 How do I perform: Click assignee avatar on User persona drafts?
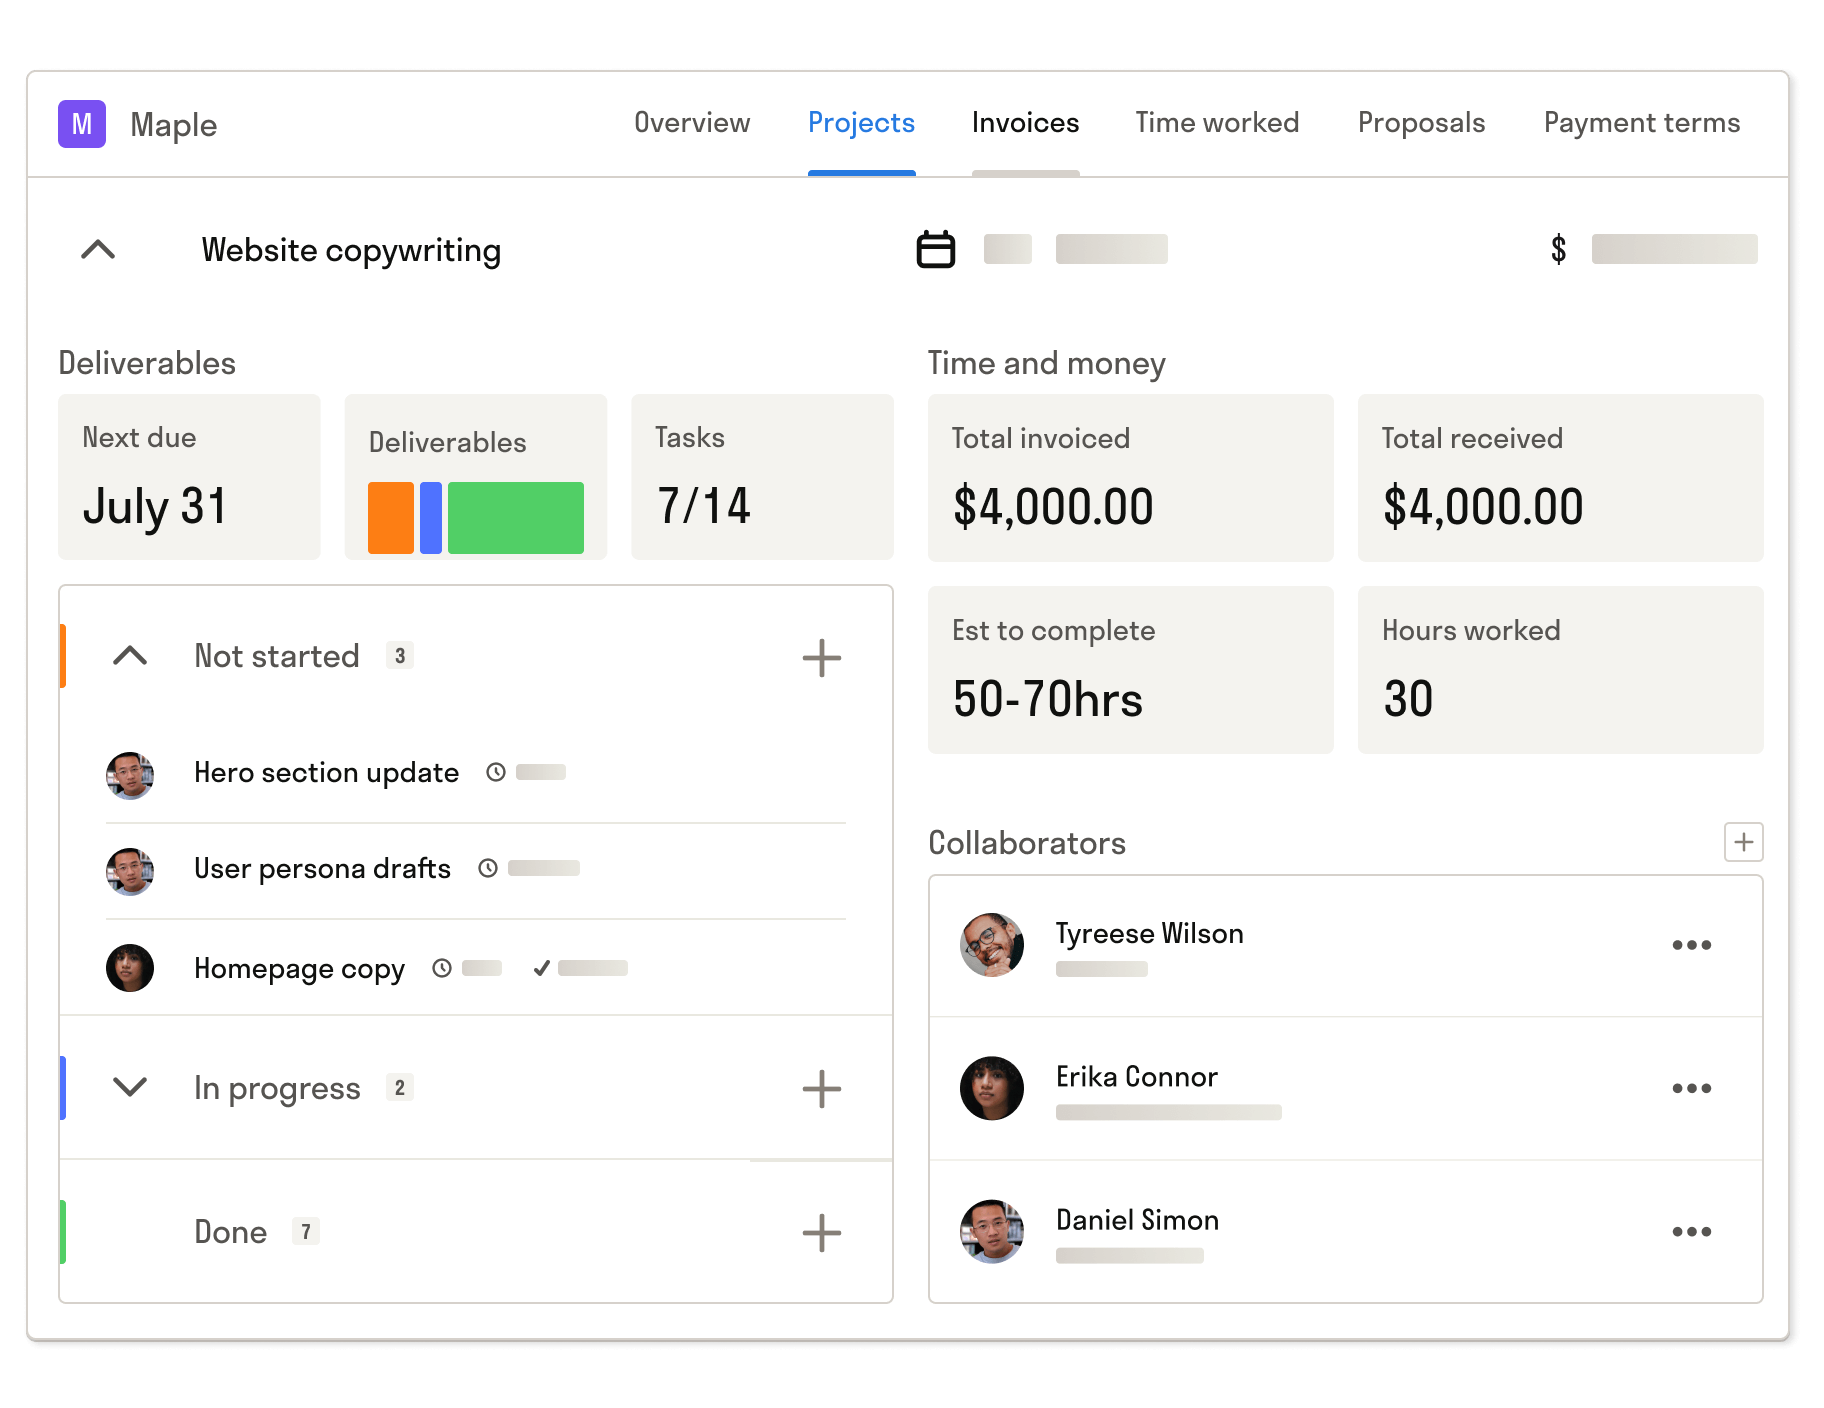(130, 872)
